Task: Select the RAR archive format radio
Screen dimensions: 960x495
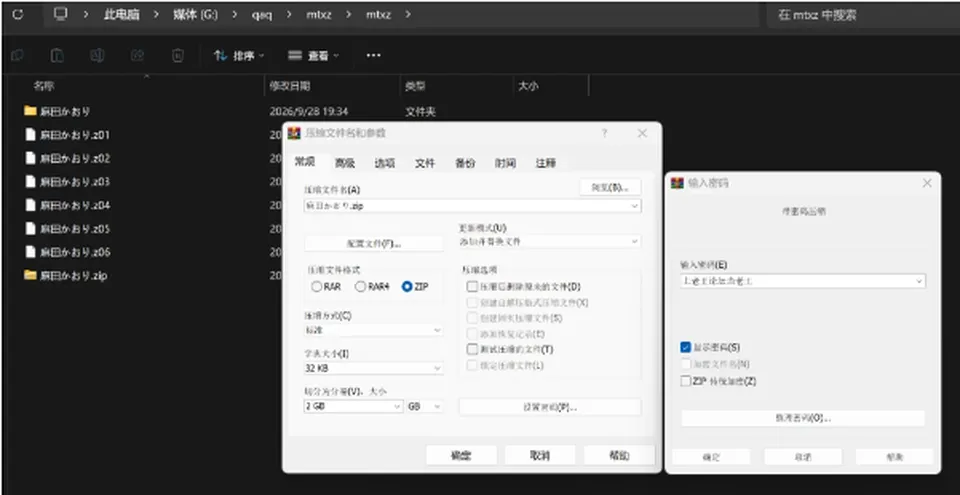Action: (x=317, y=286)
